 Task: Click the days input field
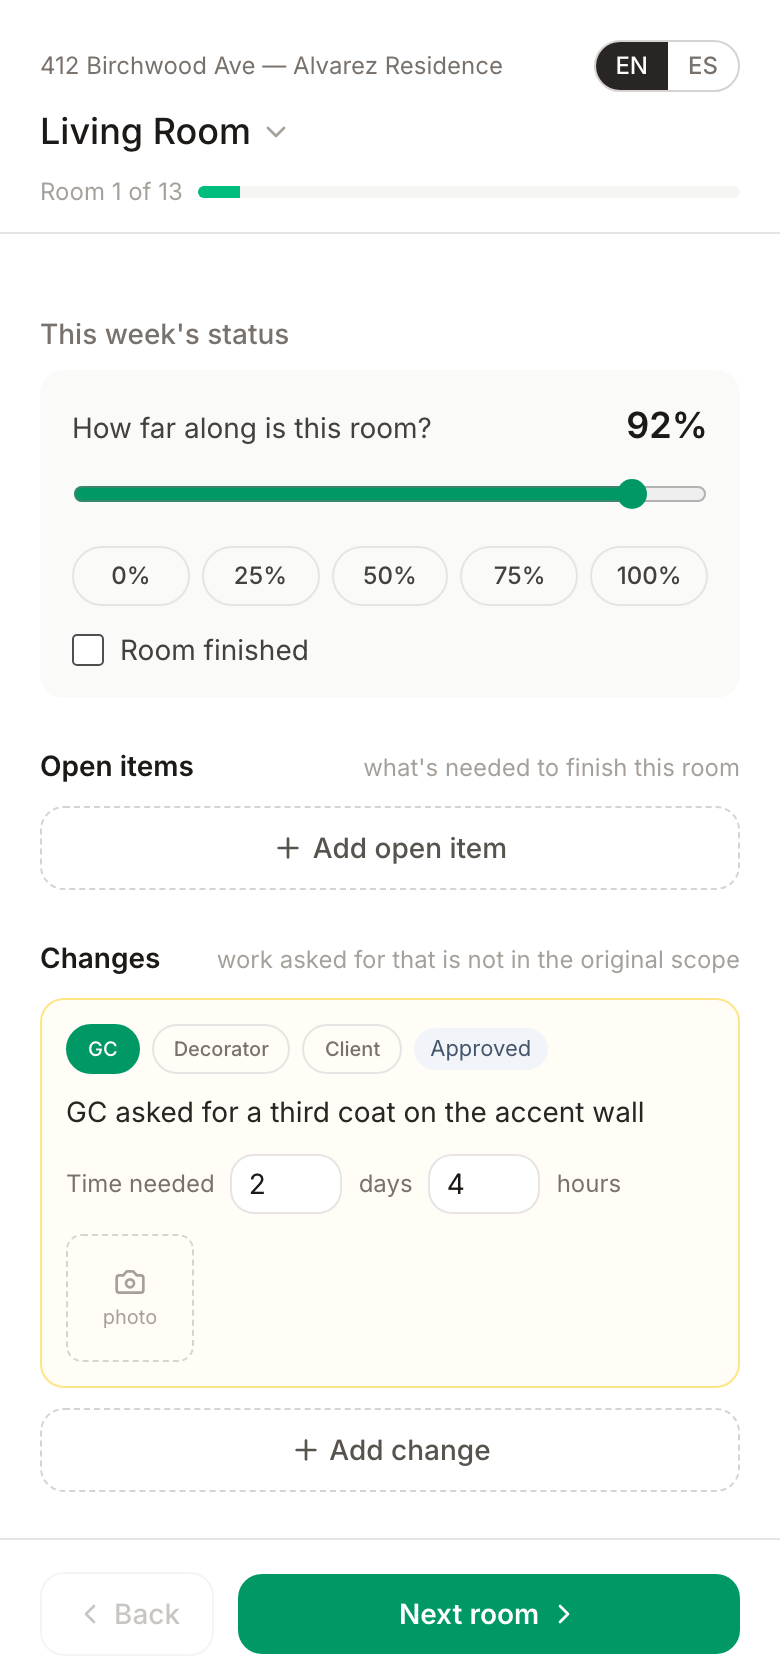pos(286,1184)
